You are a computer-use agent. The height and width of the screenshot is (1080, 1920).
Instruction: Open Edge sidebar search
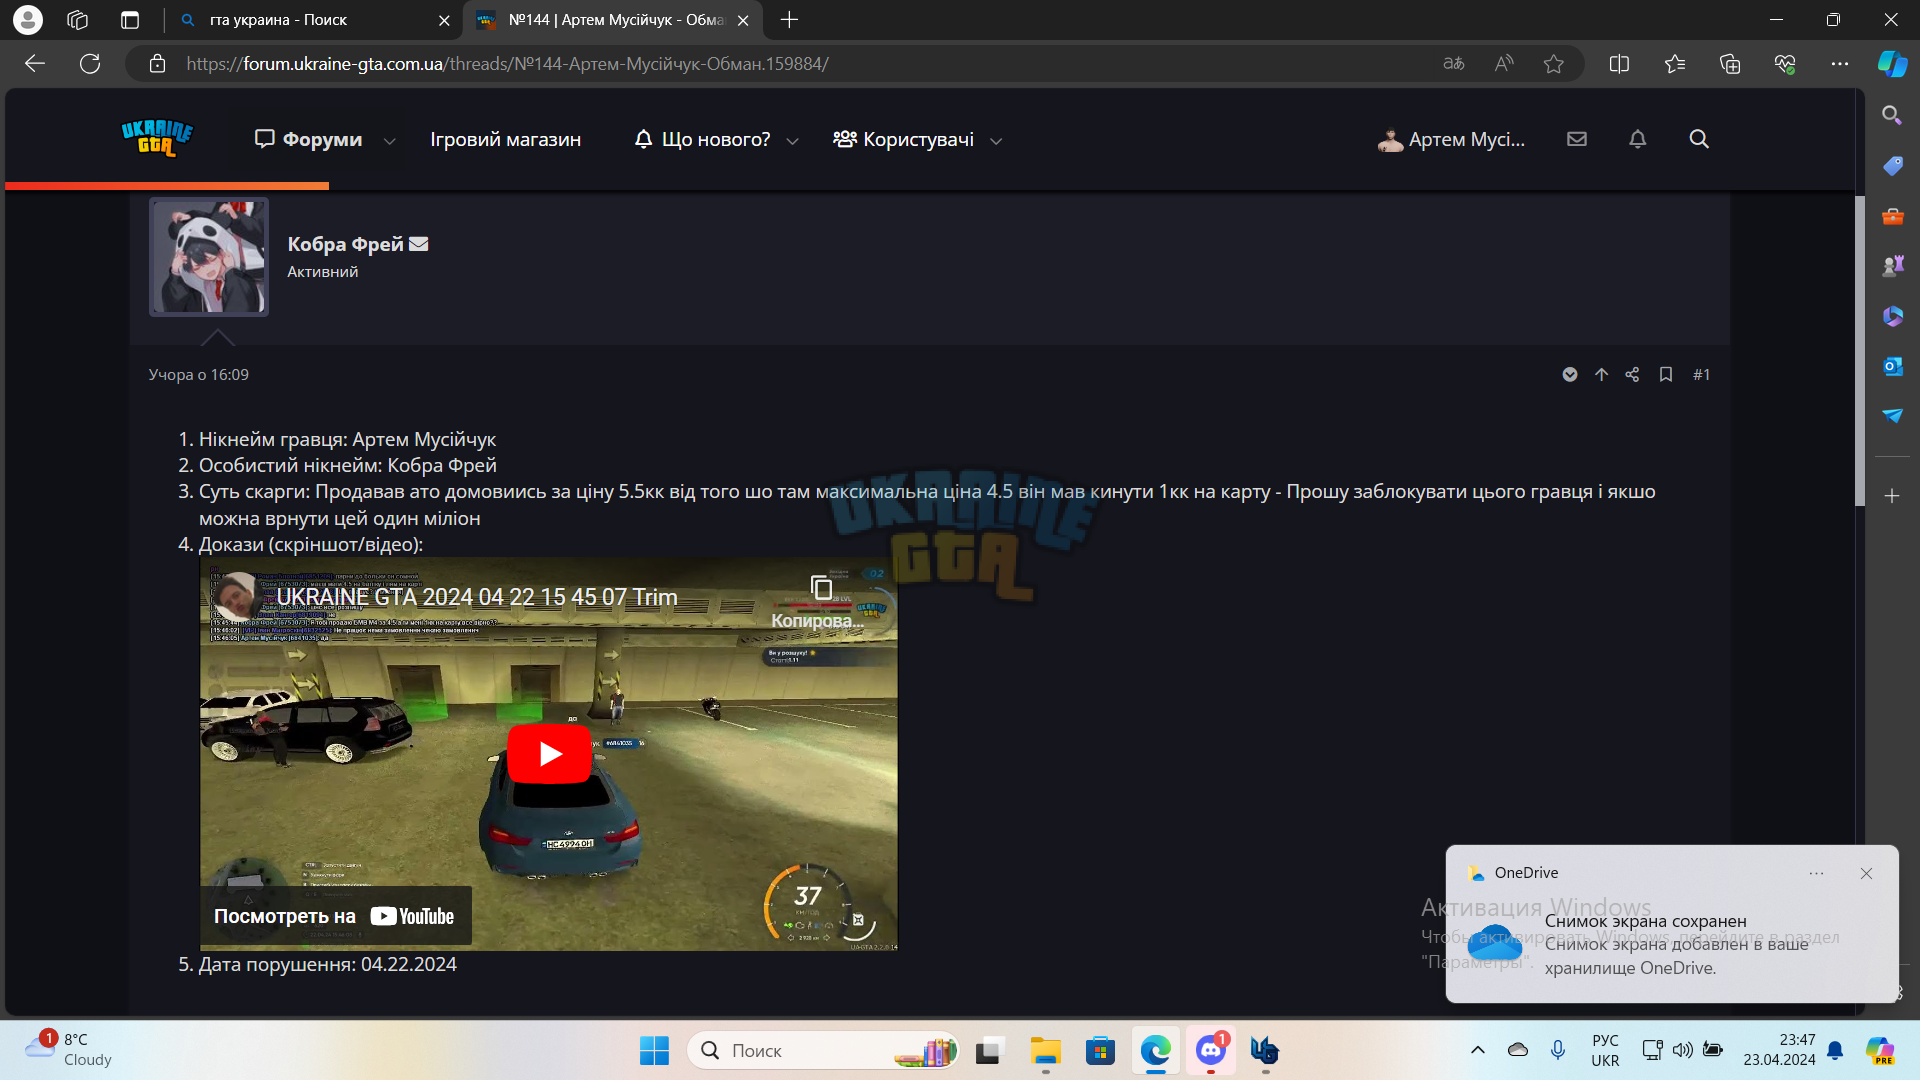pyautogui.click(x=1892, y=116)
